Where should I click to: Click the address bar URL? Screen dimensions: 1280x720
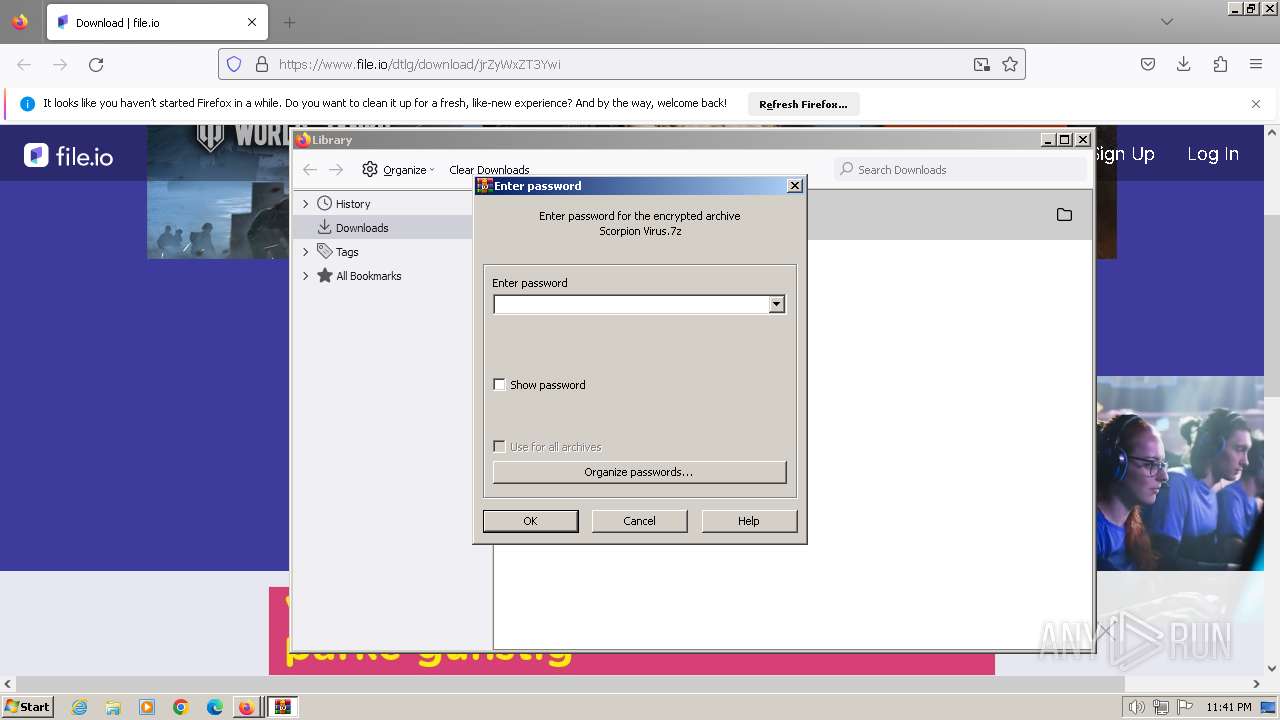pos(420,64)
